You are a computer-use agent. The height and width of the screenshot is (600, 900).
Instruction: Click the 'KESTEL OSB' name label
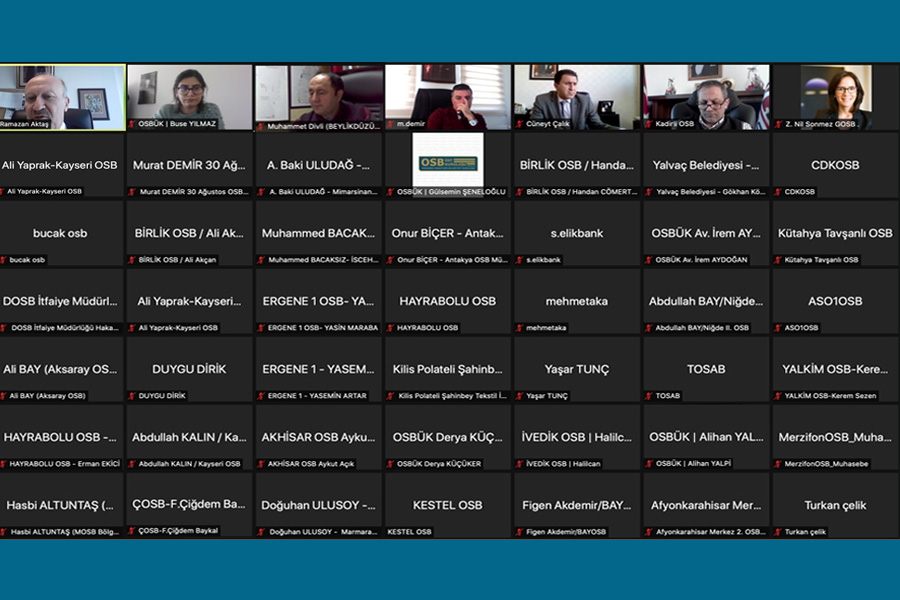point(409,532)
